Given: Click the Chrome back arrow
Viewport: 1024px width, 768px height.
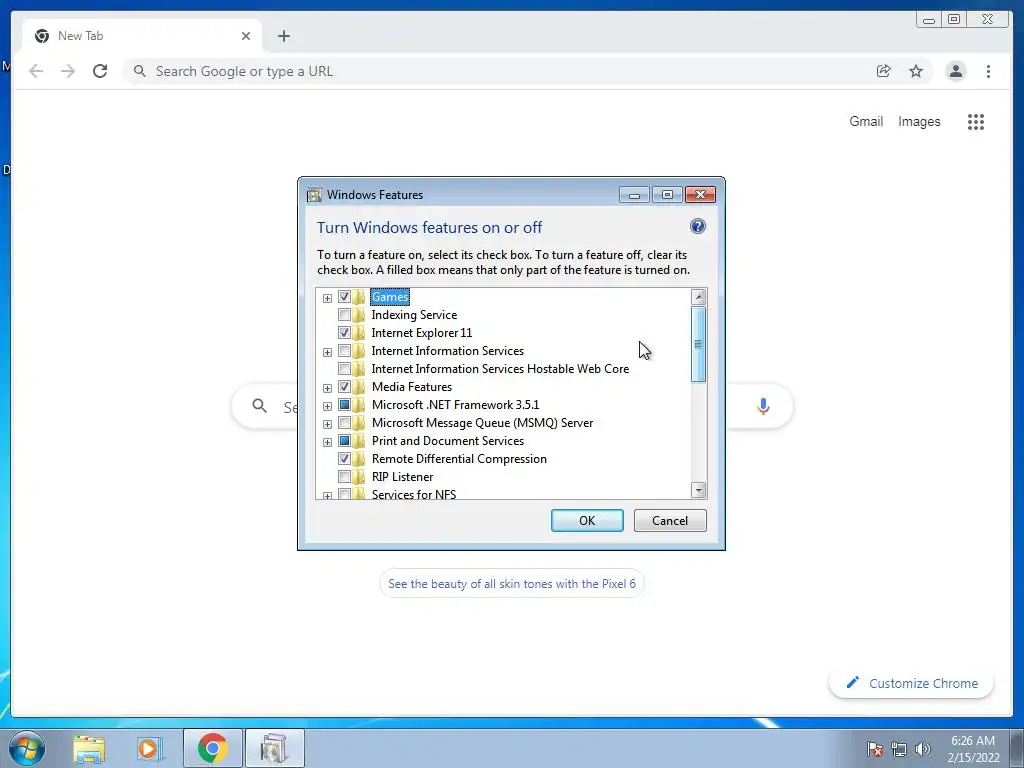Looking at the screenshot, I should point(36,71).
